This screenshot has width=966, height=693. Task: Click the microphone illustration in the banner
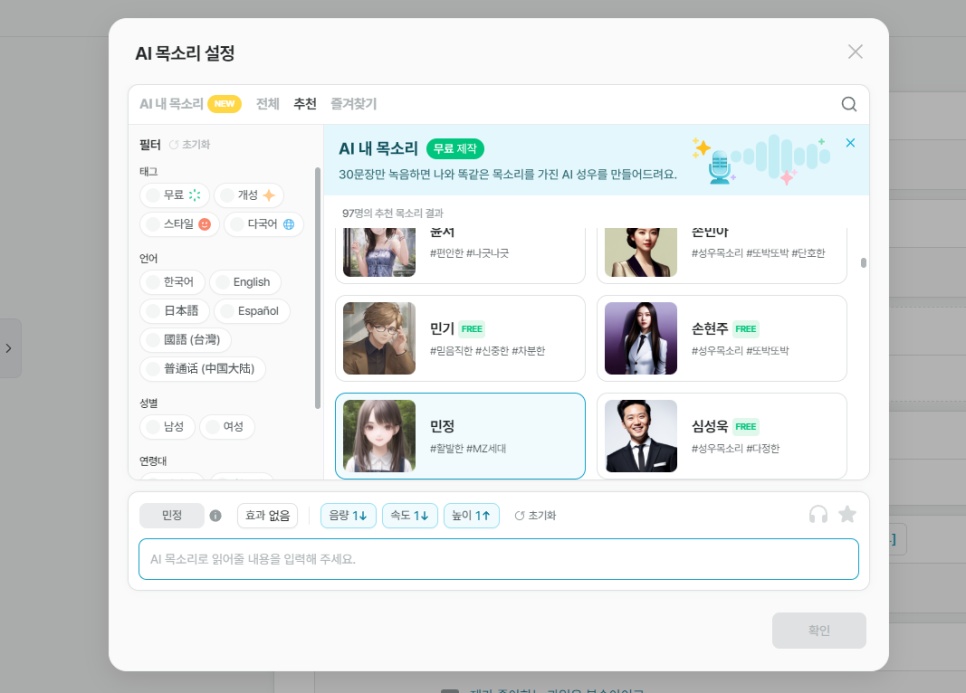(x=719, y=167)
